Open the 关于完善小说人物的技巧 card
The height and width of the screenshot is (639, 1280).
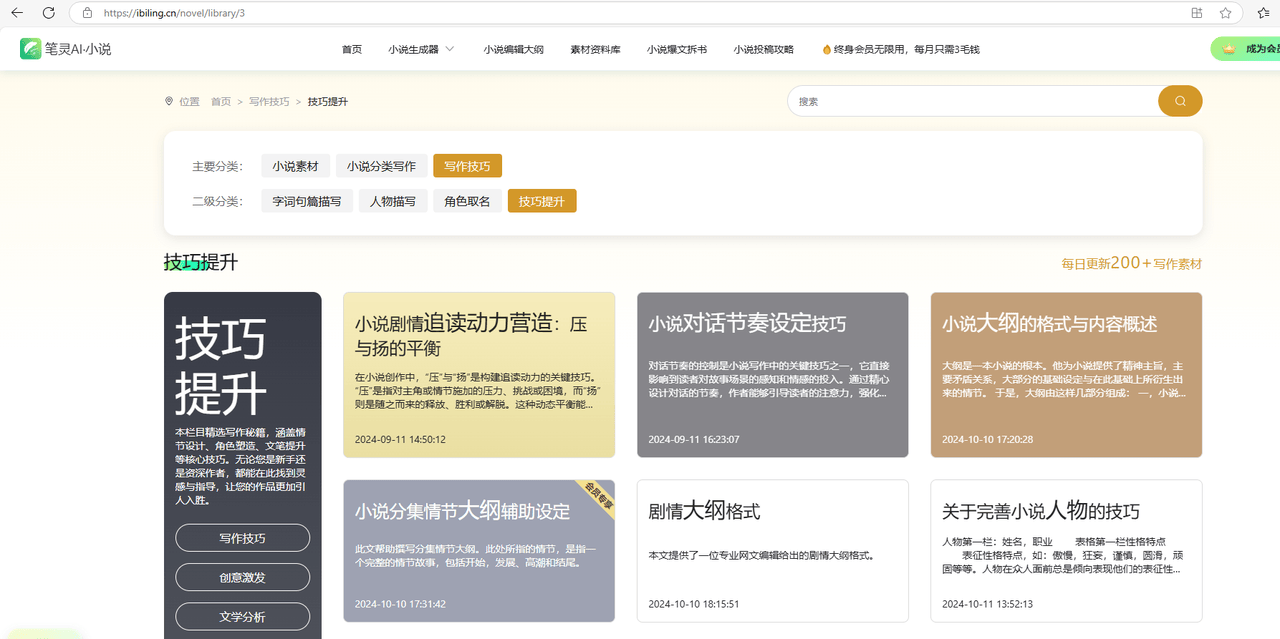(x=1066, y=550)
